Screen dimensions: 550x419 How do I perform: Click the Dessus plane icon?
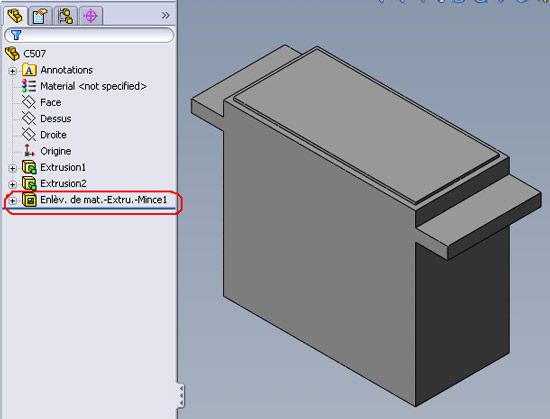tap(29, 119)
